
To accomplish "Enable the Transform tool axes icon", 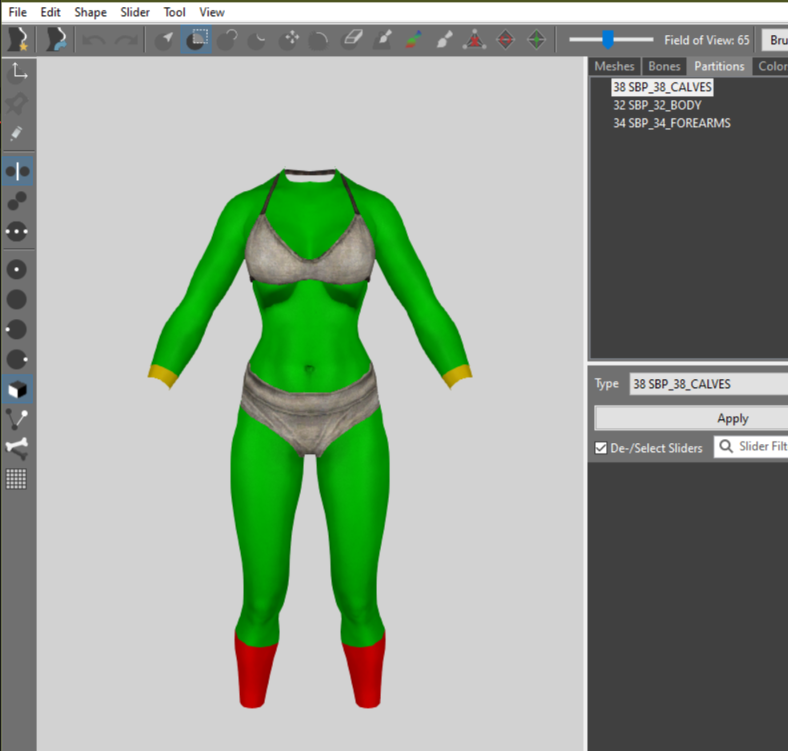I will [18, 72].
